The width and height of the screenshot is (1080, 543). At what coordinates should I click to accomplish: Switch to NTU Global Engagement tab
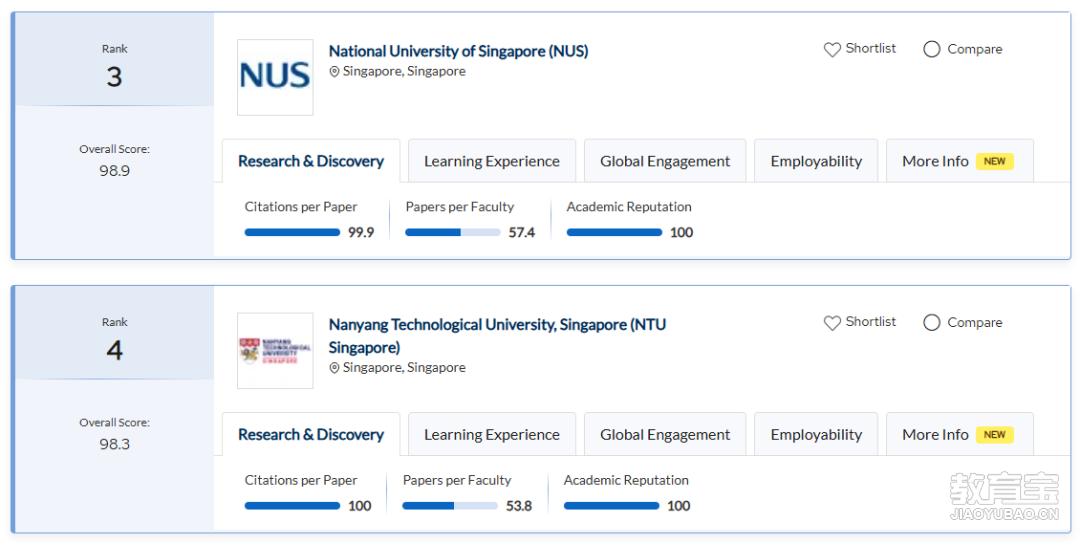pos(665,435)
